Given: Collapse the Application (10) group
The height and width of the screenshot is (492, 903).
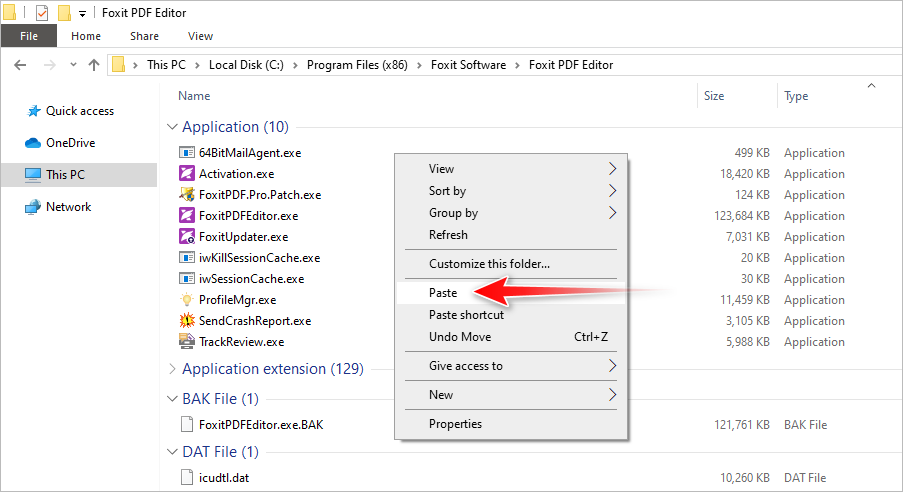Looking at the screenshot, I should [x=170, y=127].
